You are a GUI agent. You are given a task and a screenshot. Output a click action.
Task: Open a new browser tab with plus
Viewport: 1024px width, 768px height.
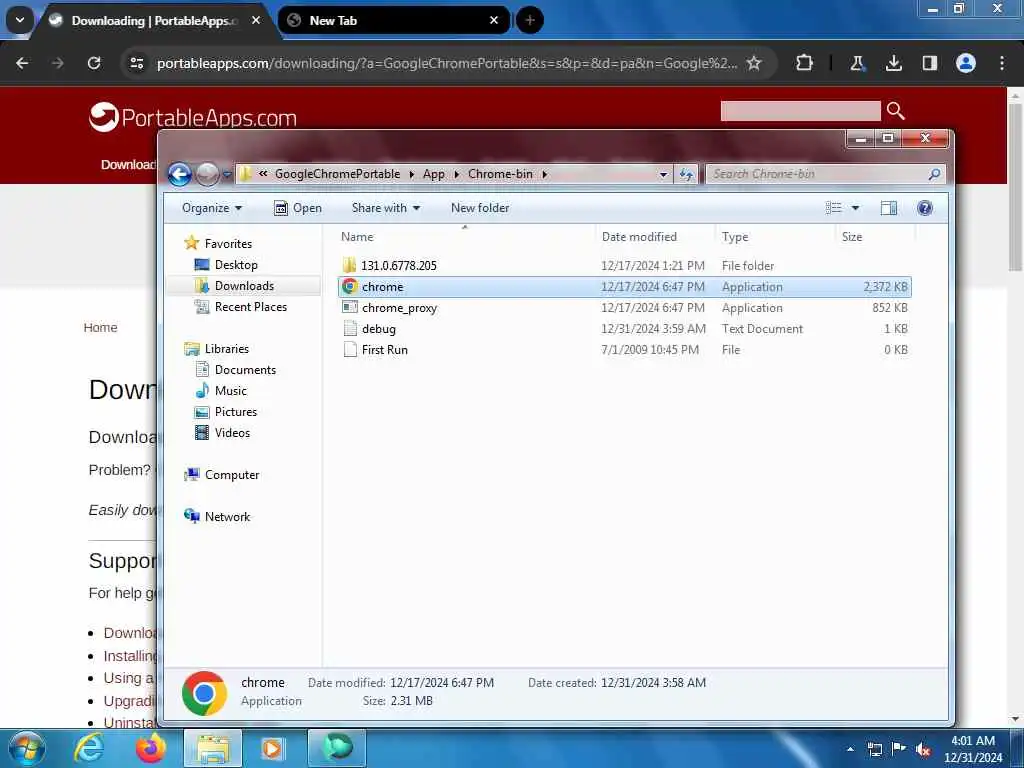pos(530,20)
